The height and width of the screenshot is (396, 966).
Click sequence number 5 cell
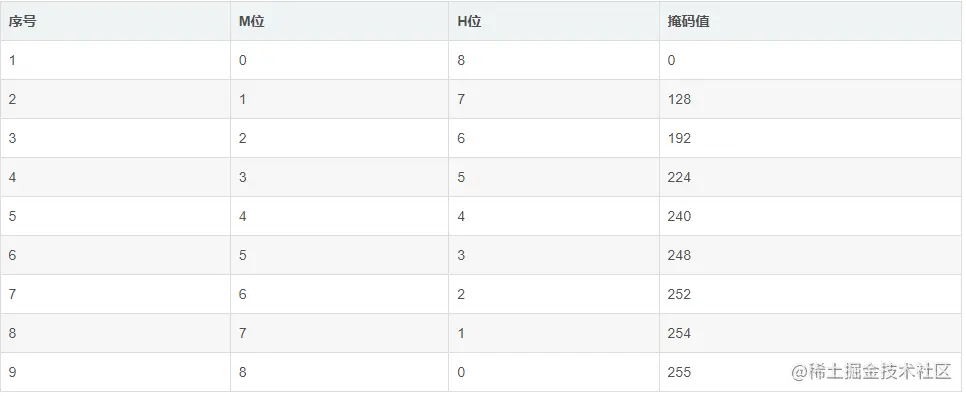[115, 216]
